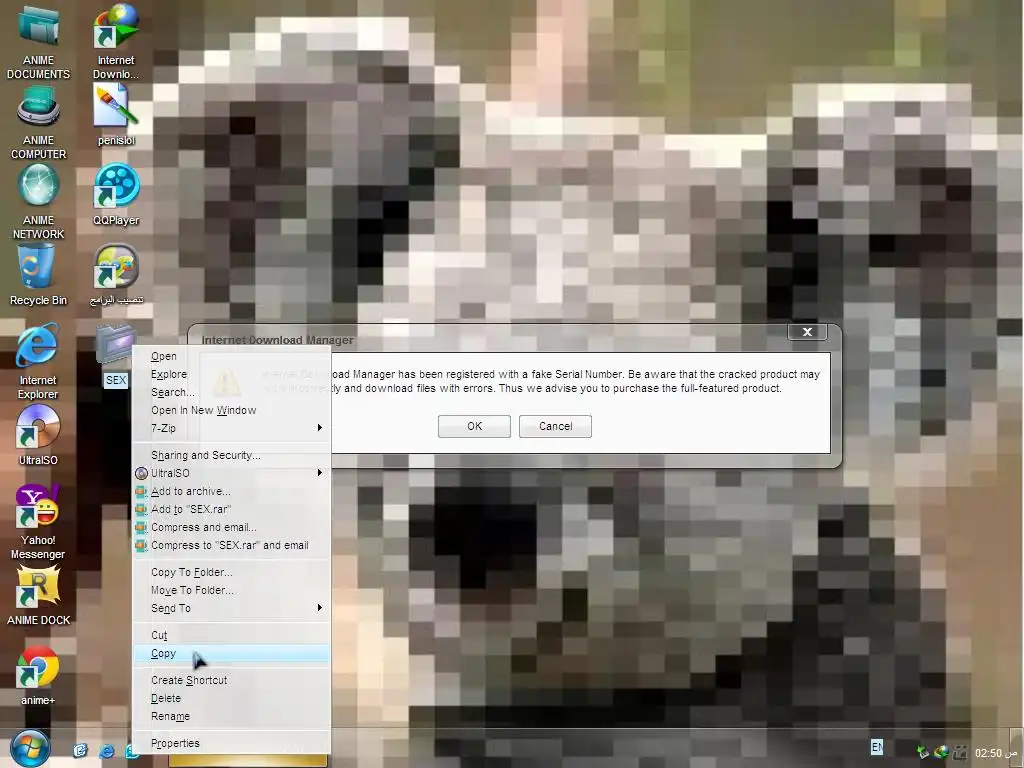Select the ANIME NETWORK desktop icon
1024x768 pixels.
(x=39, y=202)
